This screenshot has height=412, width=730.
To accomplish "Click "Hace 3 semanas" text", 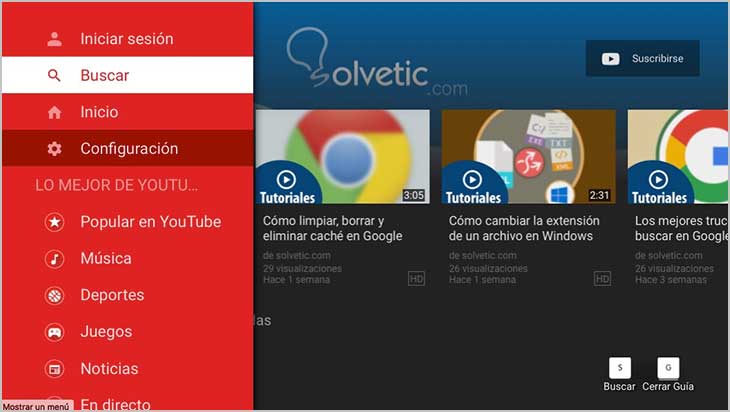I will (x=671, y=280).
